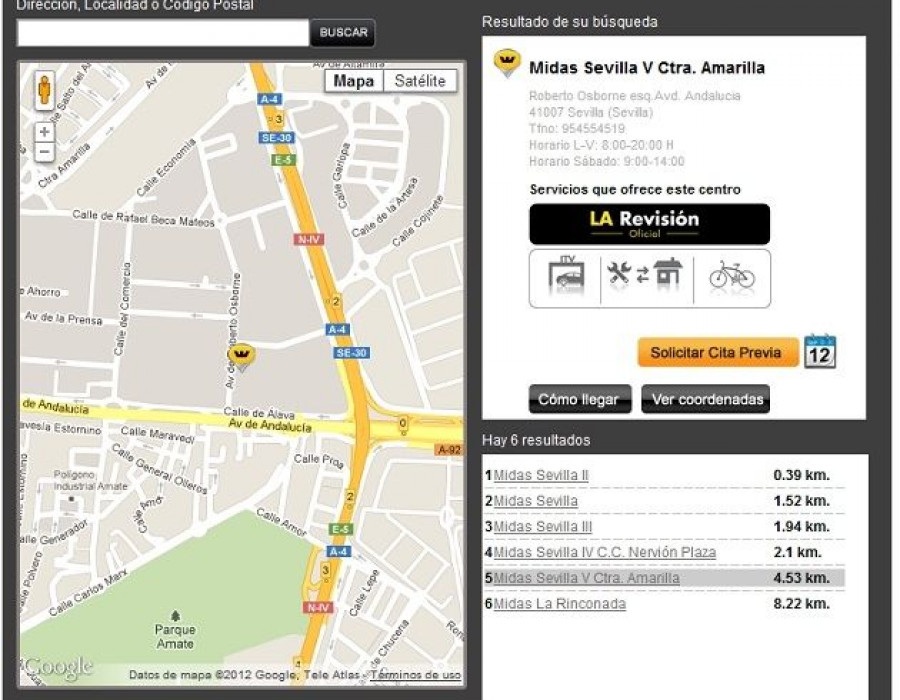Open Midas Sevilla V Ctra. Amarilla result
Screen dimensions: 900x700
586,578
